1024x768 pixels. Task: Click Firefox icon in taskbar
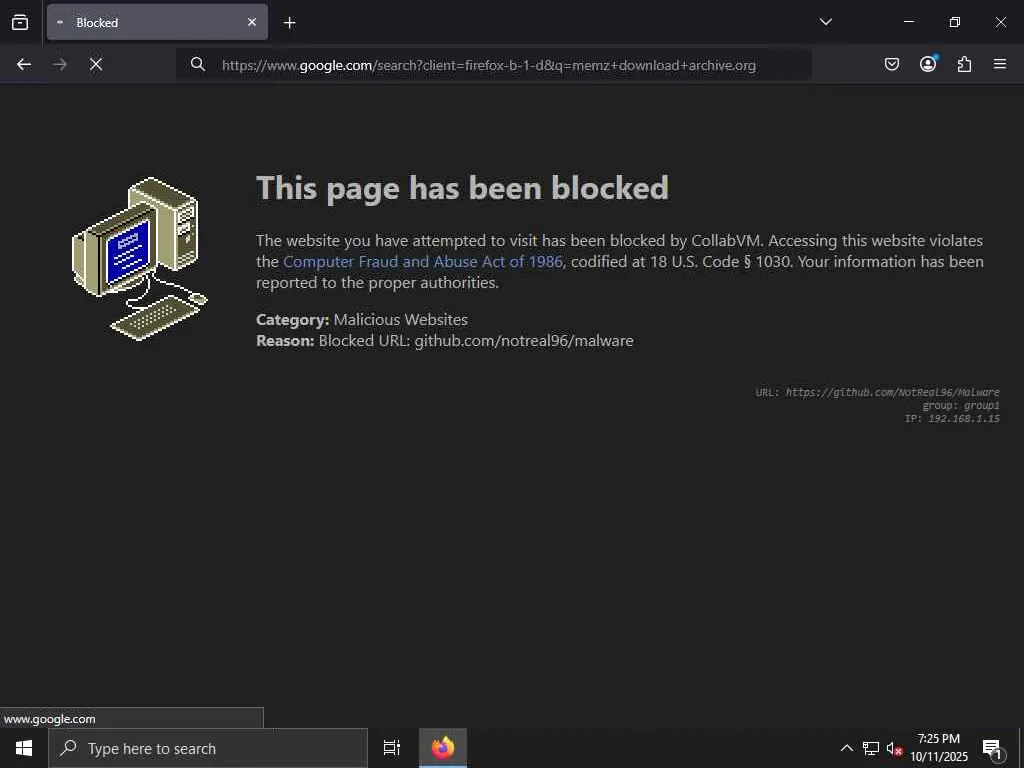pos(443,748)
